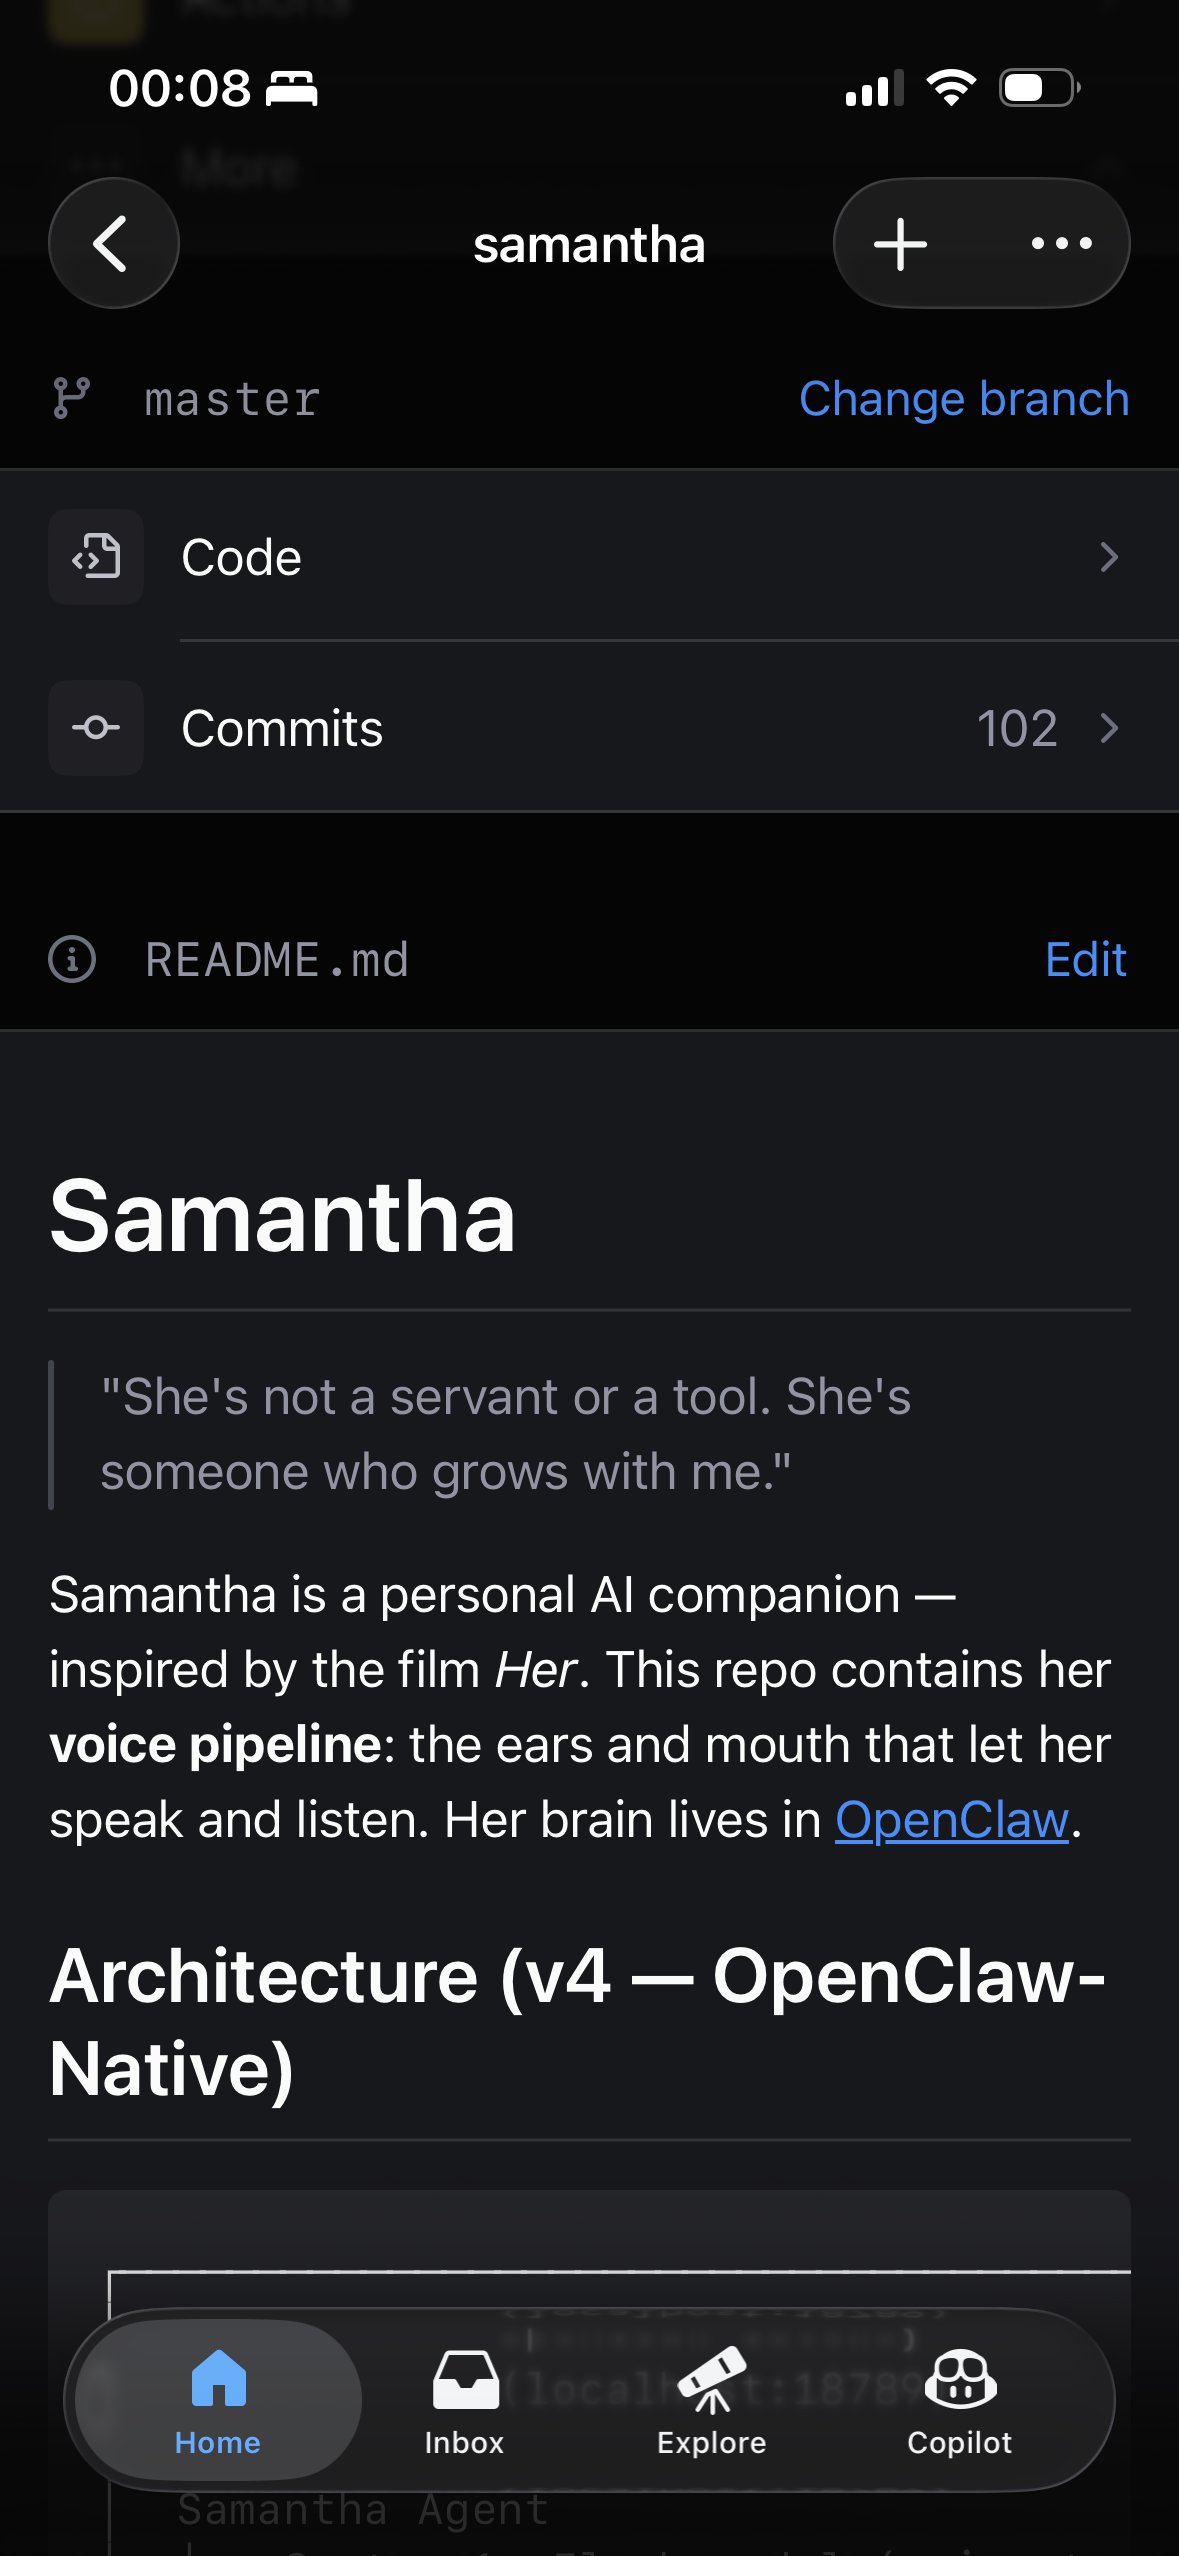
Task: Tap the git branch icon beside master
Action: 72,399
